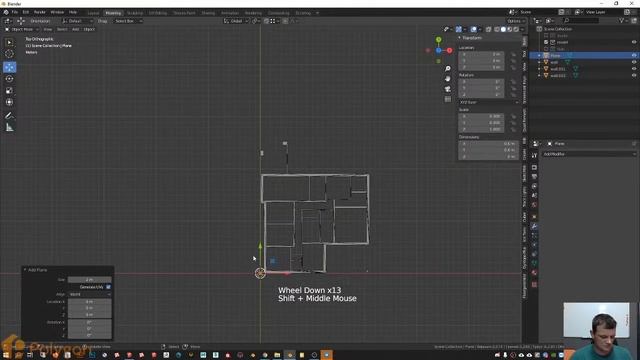Select the Measure ruler tool
The width and height of the screenshot is (640, 360).
pyautogui.click(x=9, y=128)
